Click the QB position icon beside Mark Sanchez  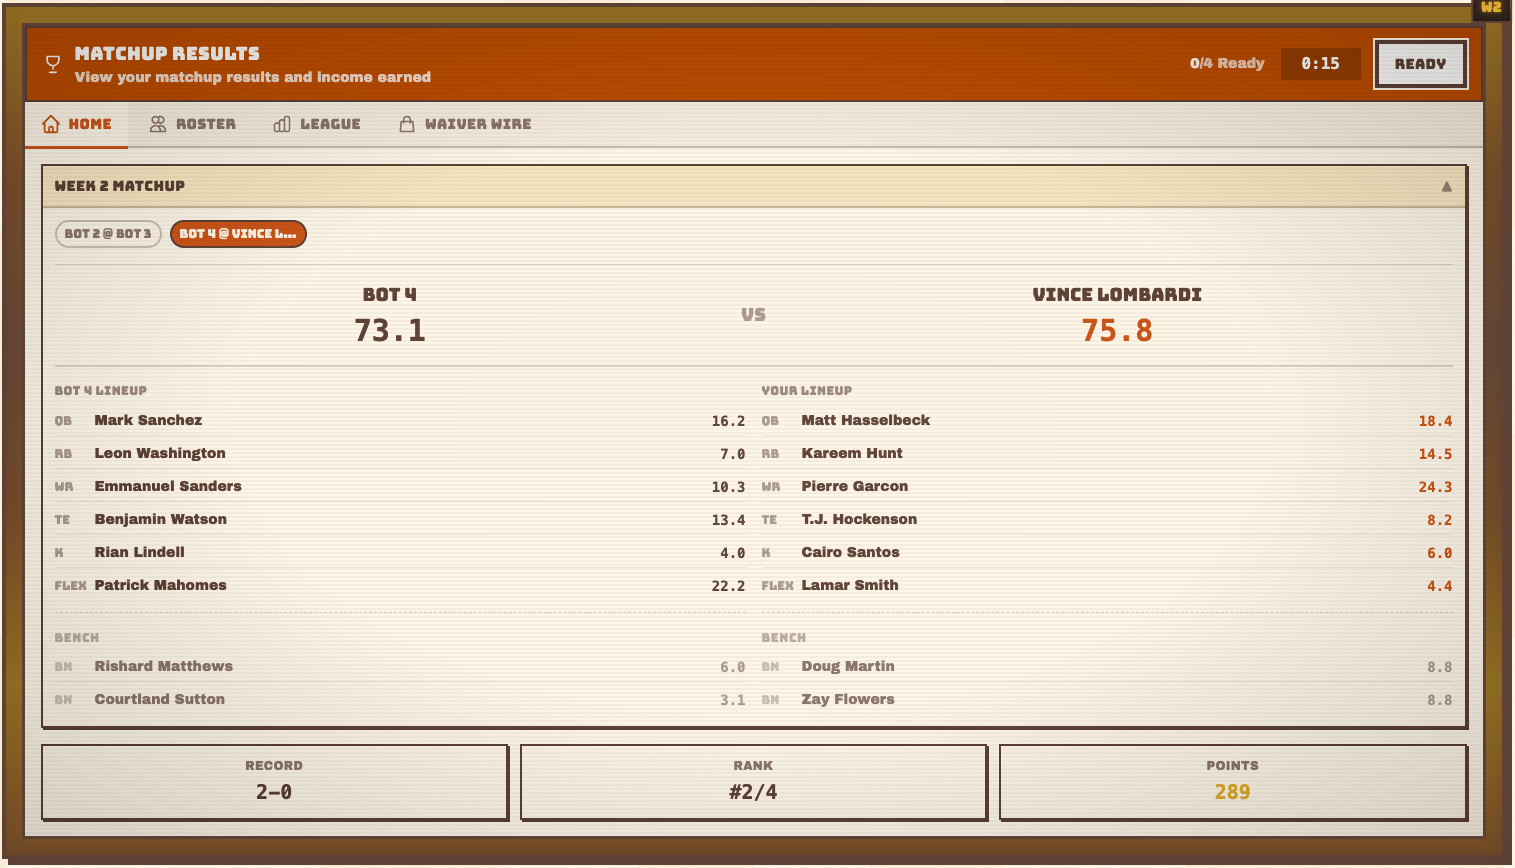coord(64,420)
